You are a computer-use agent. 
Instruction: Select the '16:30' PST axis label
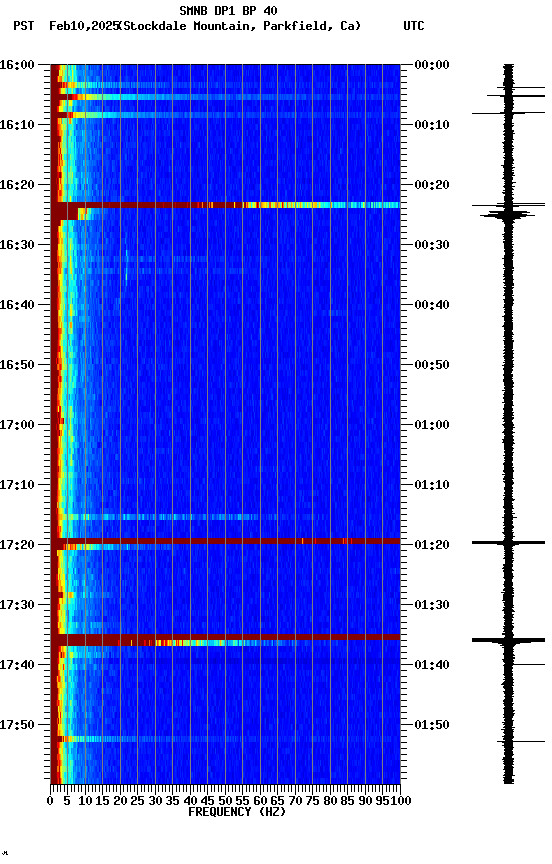point(17,245)
